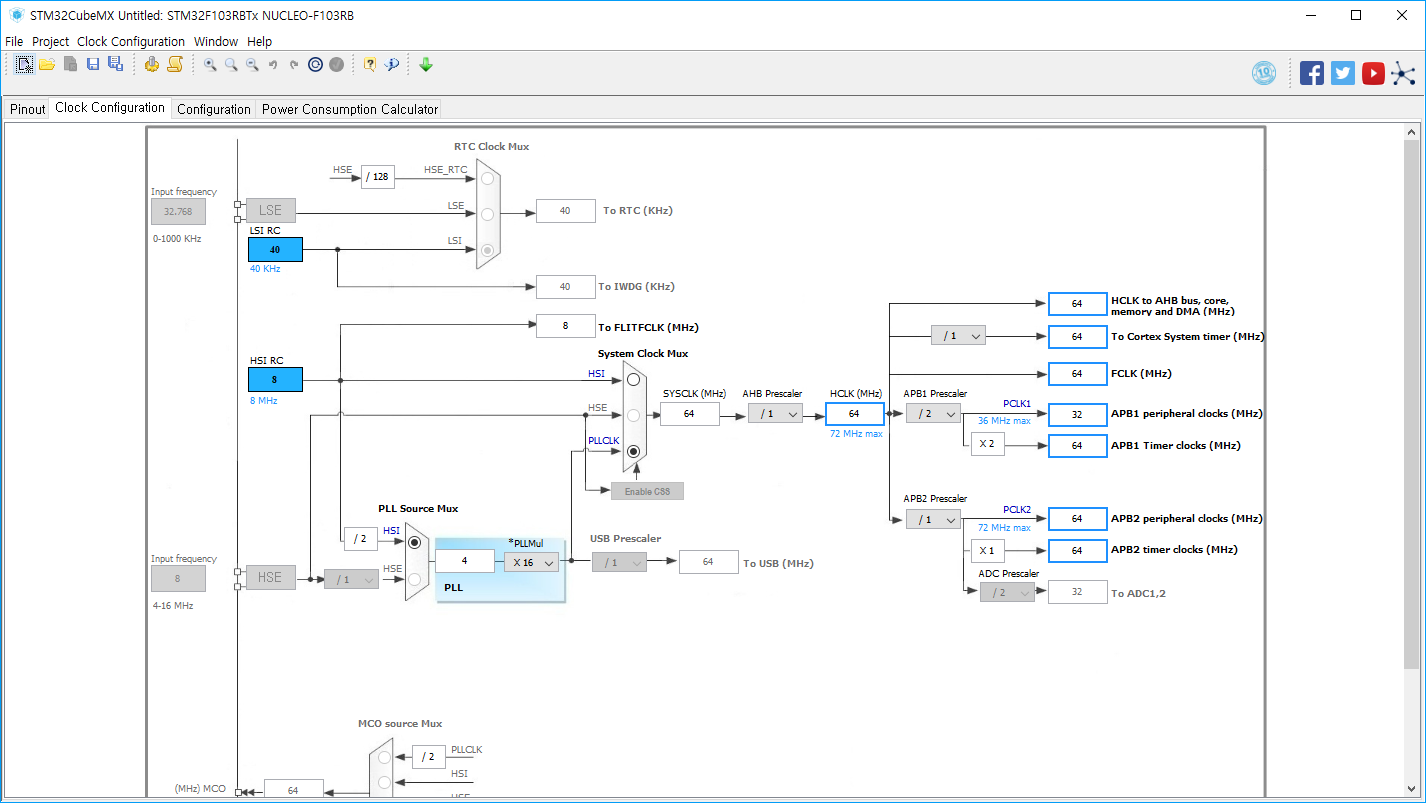The height and width of the screenshot is (803, 1426).
Task: Open the APB1 Prescaler /2 dropdown
Action: pos(933,413)
